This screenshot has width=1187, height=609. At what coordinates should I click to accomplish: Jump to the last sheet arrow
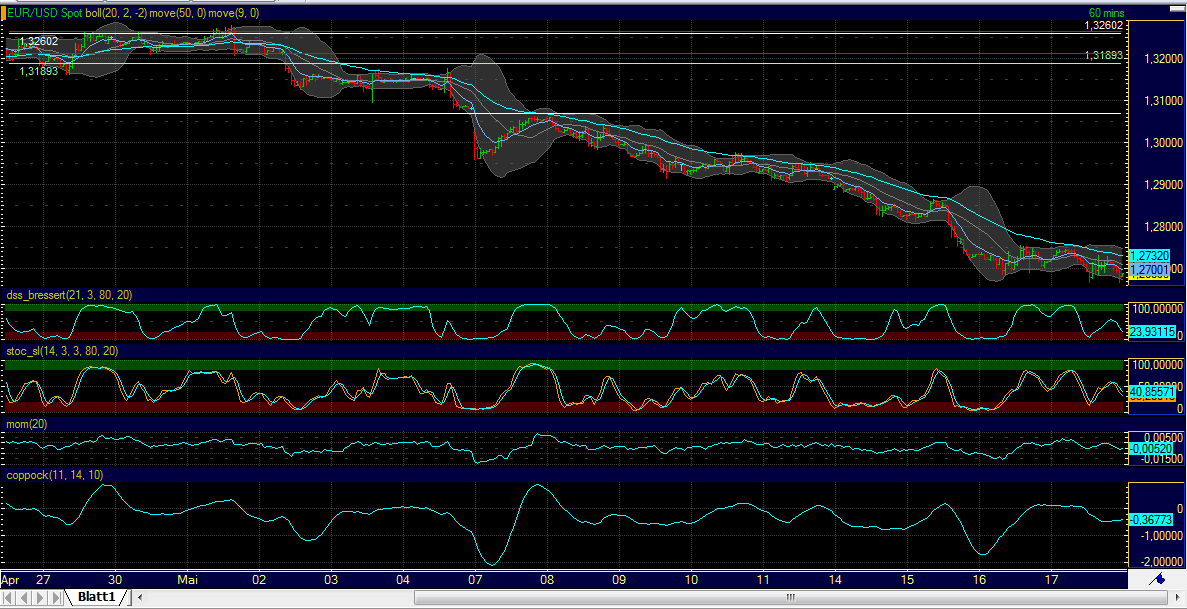pos(56,596)
